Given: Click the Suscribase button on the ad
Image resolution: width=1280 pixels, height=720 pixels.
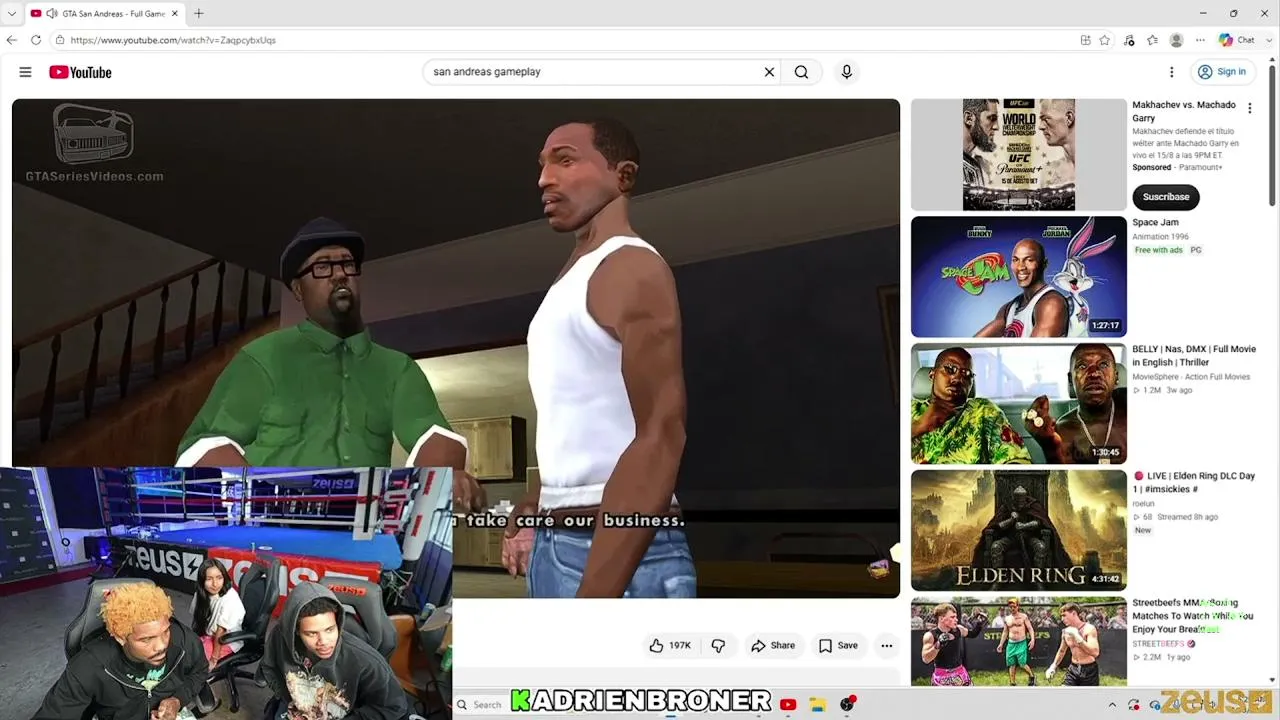Looking at the screenshot, I should 1166,197.
